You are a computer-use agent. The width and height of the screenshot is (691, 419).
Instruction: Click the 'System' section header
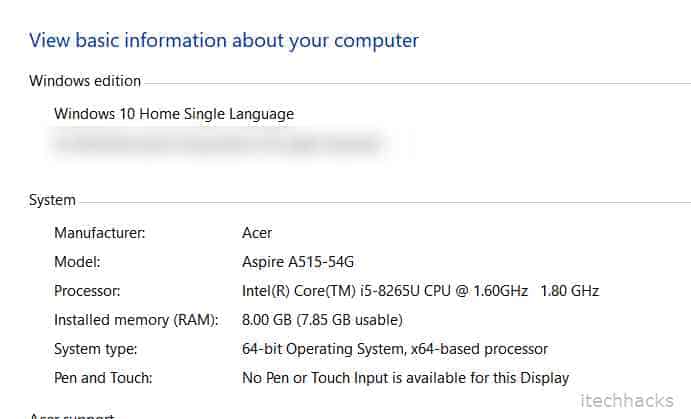(52, 200)
